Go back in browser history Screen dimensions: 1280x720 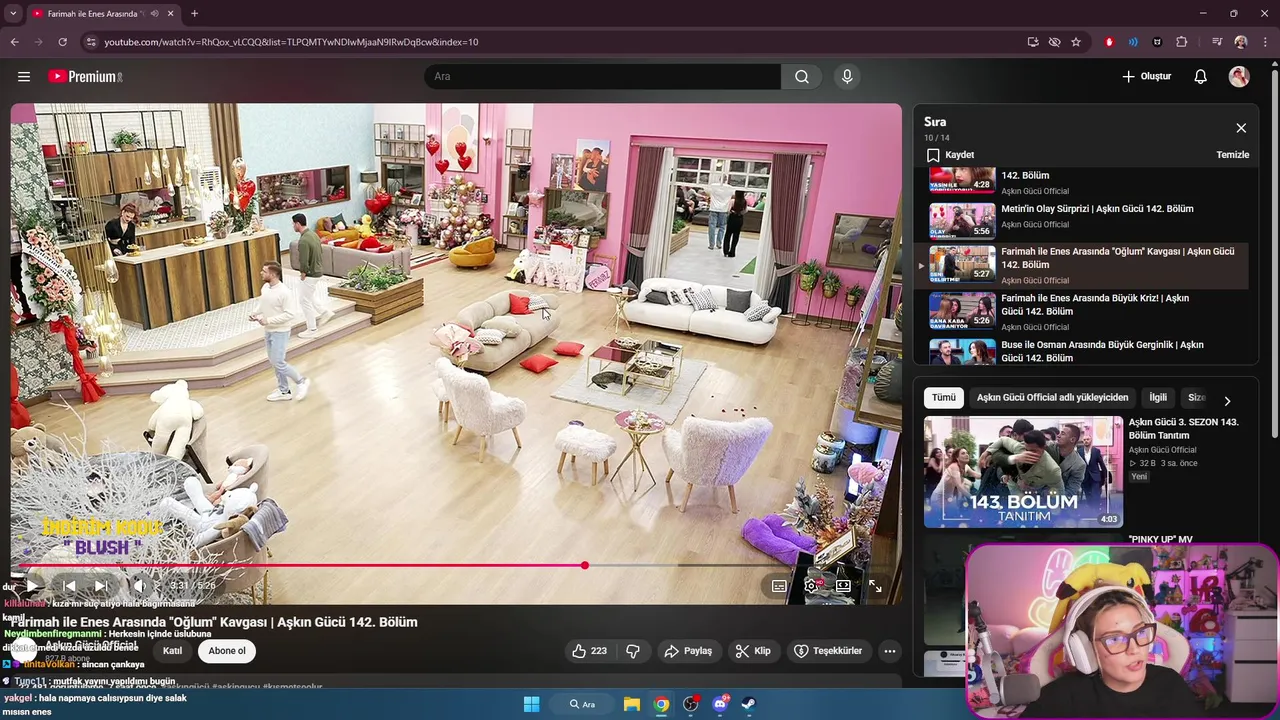point(14,42)
